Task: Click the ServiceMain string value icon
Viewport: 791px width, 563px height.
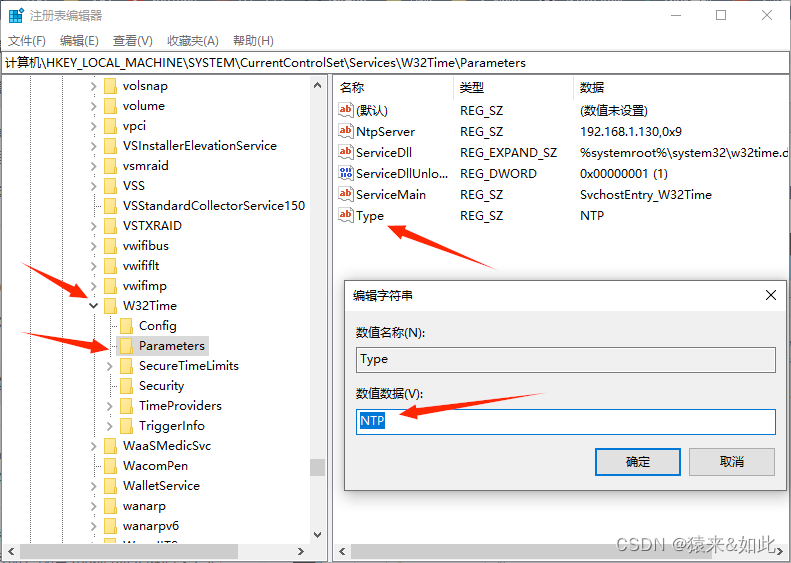Action: (x=346, y=194)
